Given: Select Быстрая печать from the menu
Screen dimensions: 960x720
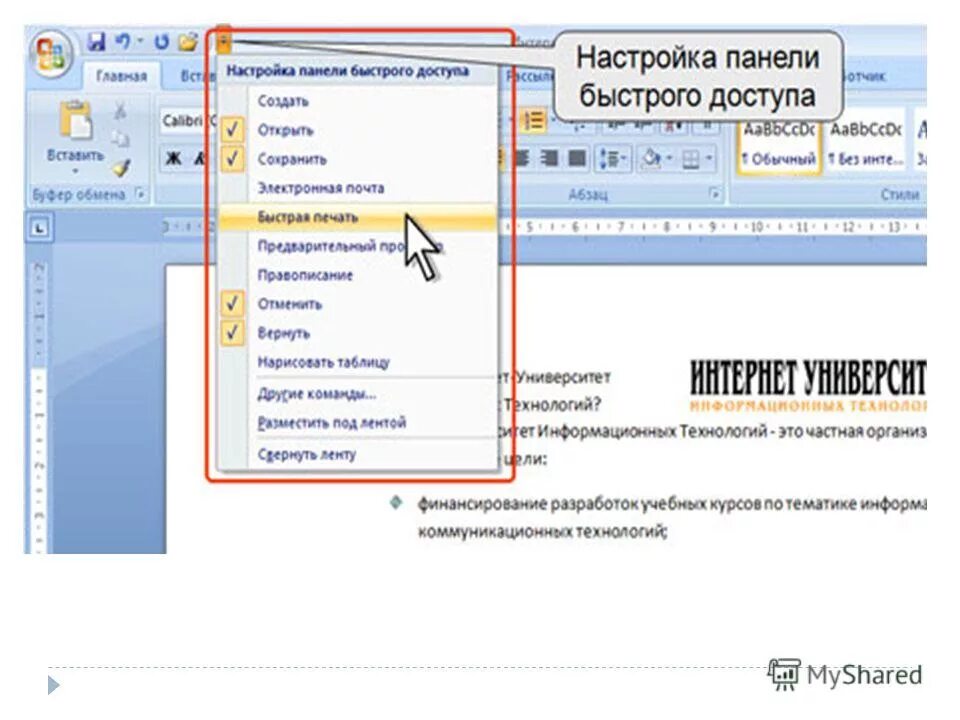Looking at the screenshot, I should [x=300, y=218].
